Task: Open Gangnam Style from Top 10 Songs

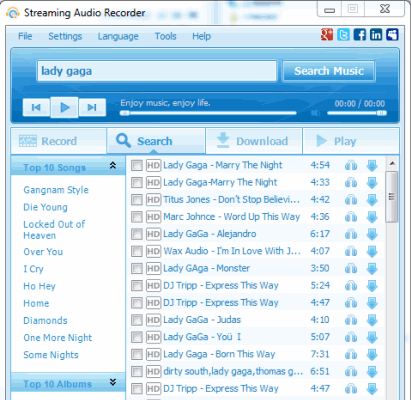Action: (x=56, y=190)
